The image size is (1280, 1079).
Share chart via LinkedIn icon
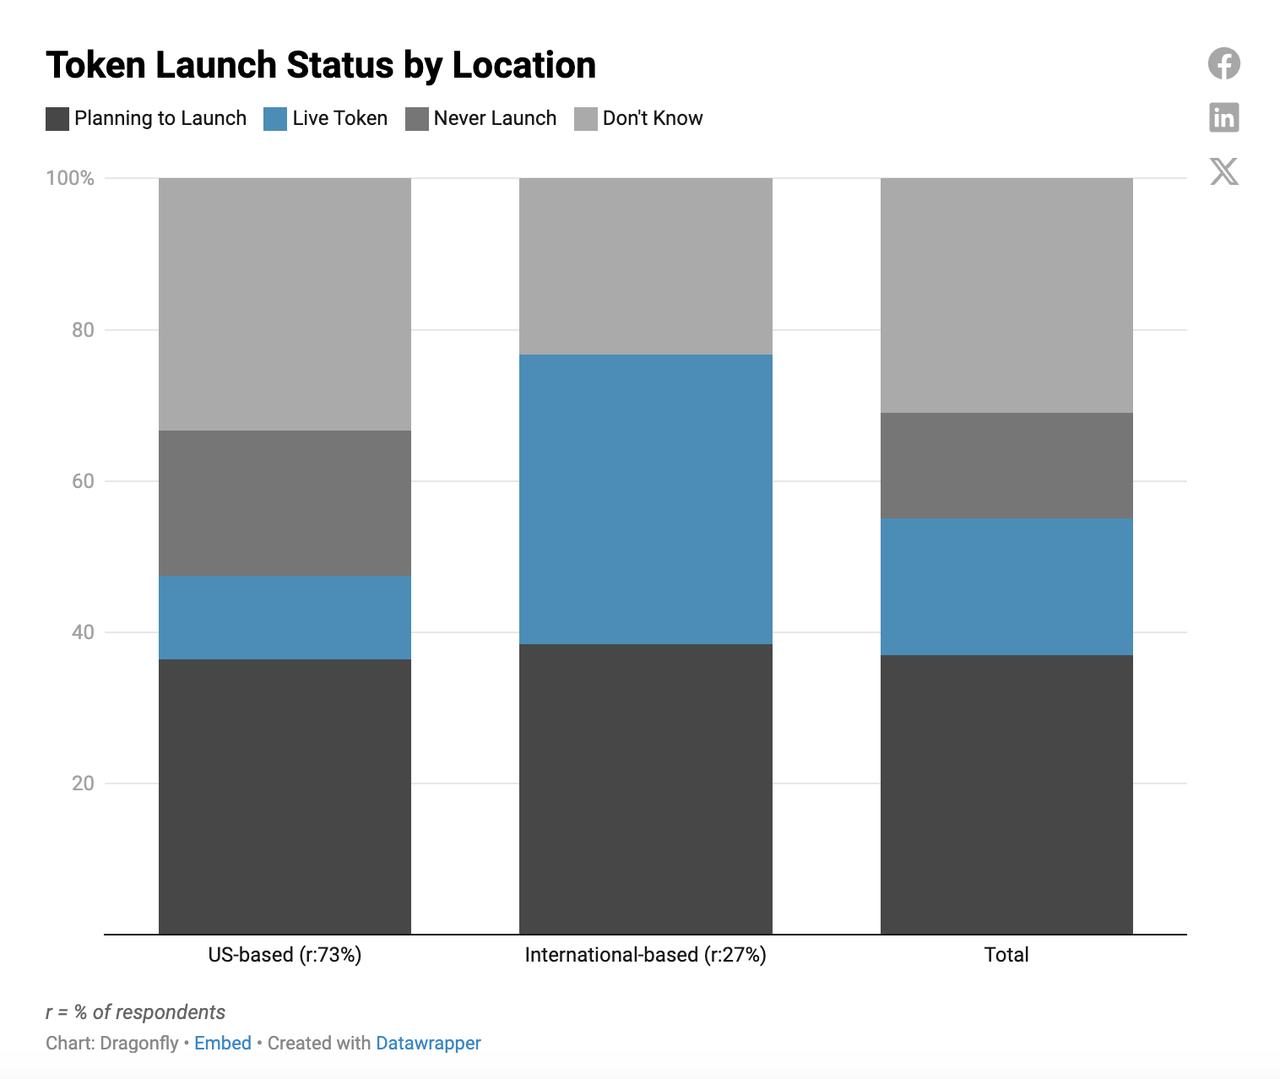(1224, 117)
